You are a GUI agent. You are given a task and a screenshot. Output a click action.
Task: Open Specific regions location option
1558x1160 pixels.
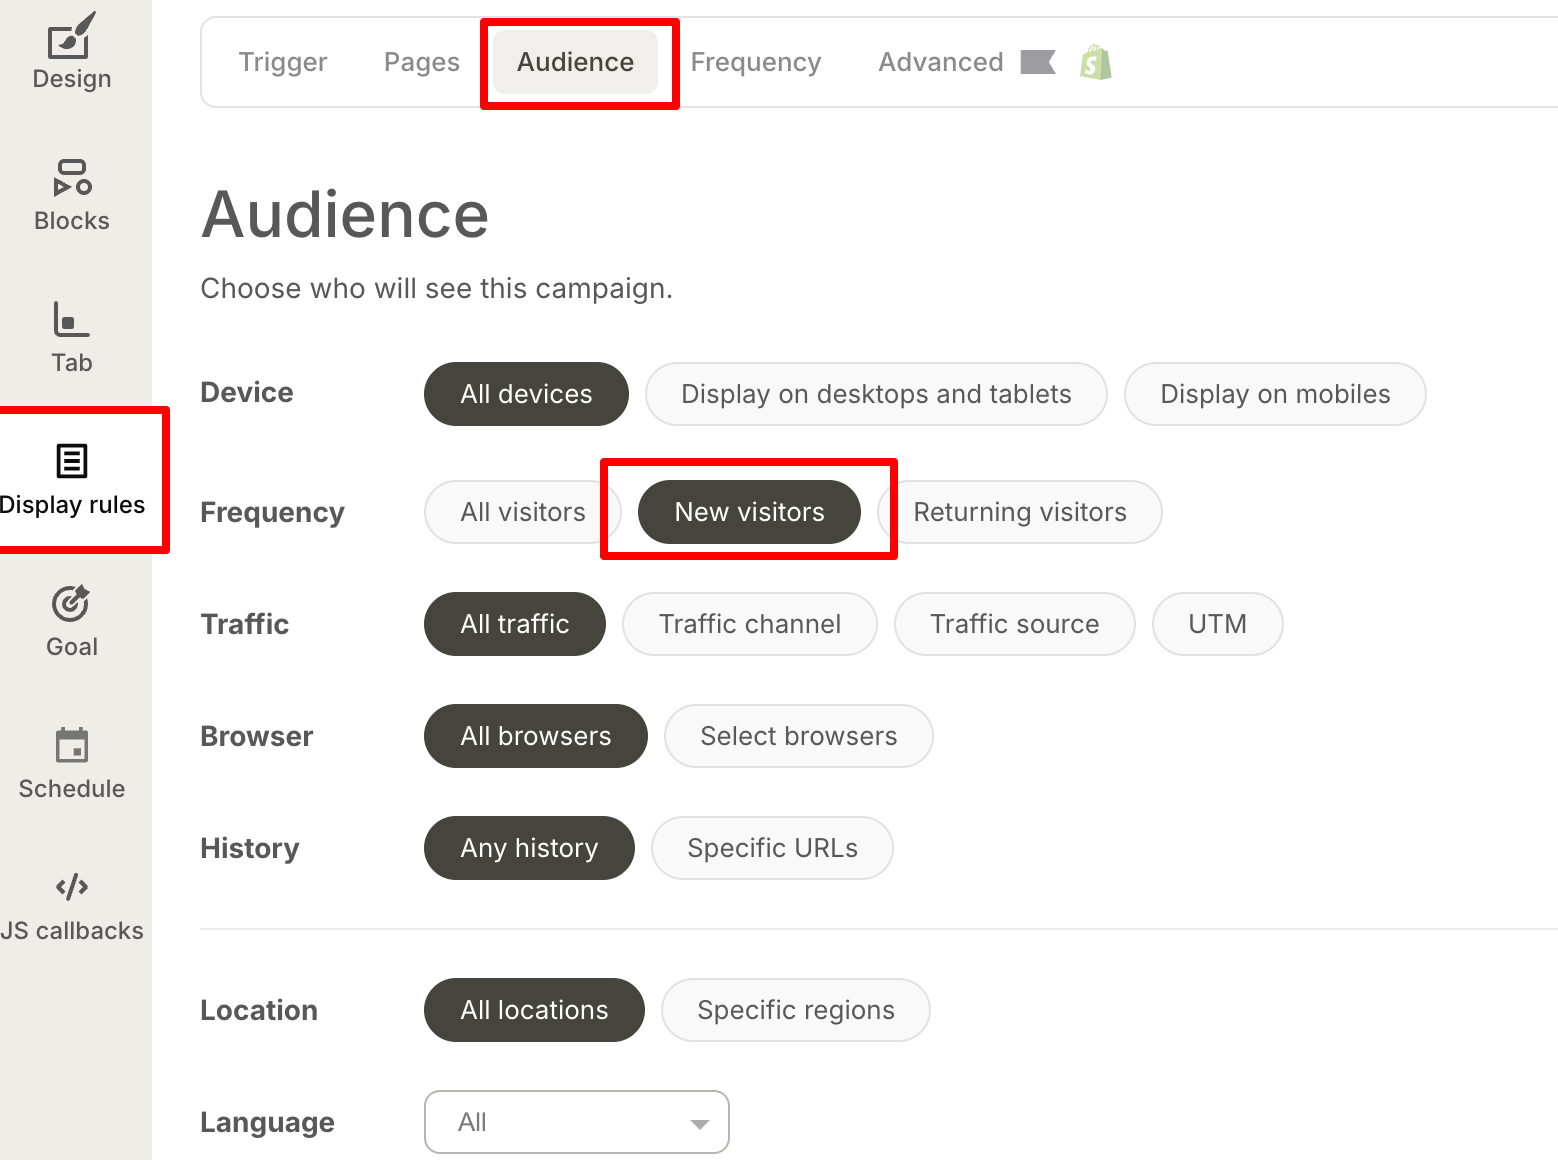pos(795,1010)
